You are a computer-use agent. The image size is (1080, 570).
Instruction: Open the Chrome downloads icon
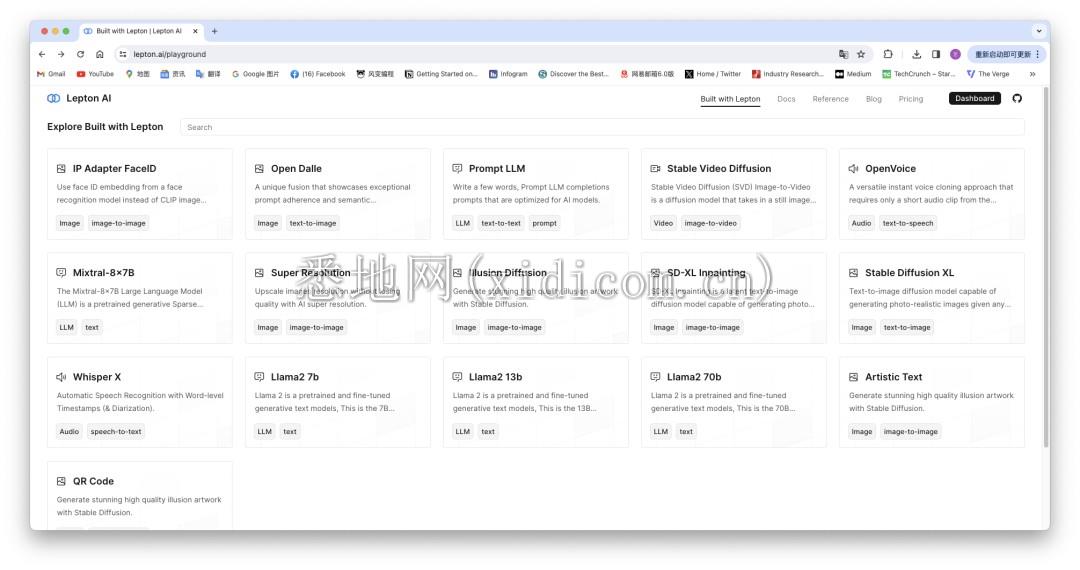[916, 54]
